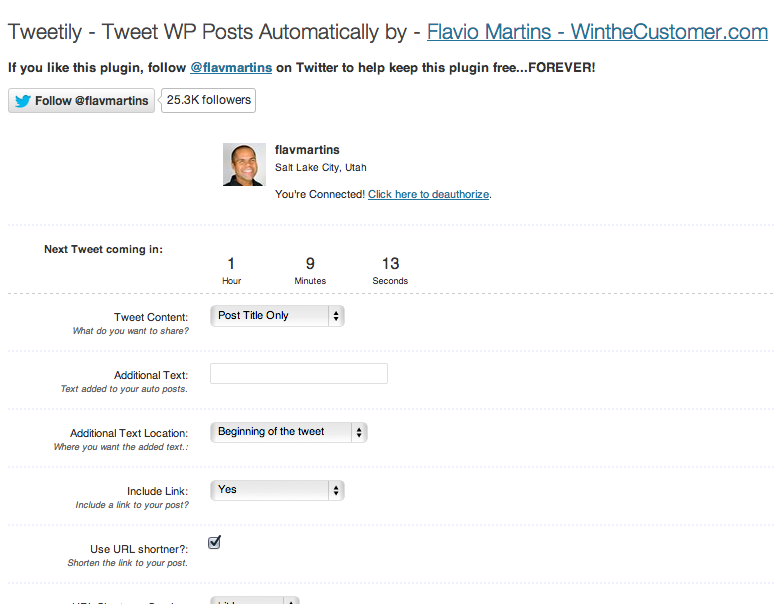
Task: Click the arrows on Additional Text Location select
Action: click(359, 432)
